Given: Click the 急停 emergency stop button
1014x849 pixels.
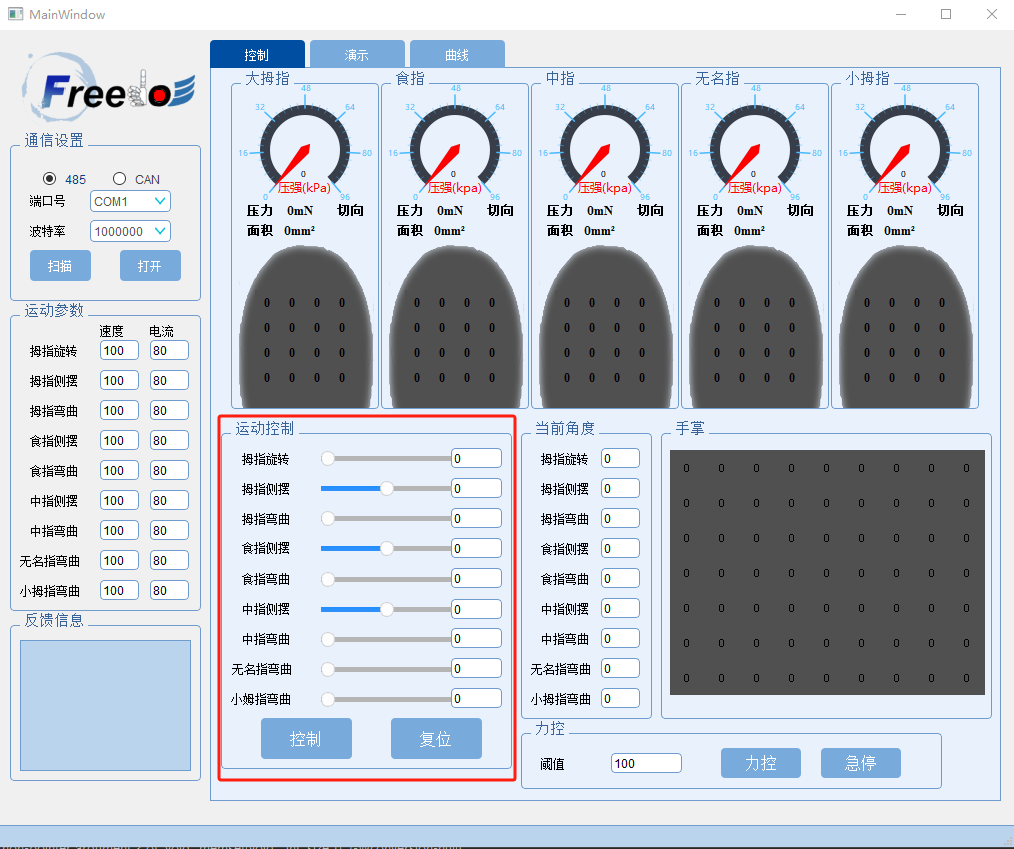Looking at the screenshot, I should (x=861, y=763).
